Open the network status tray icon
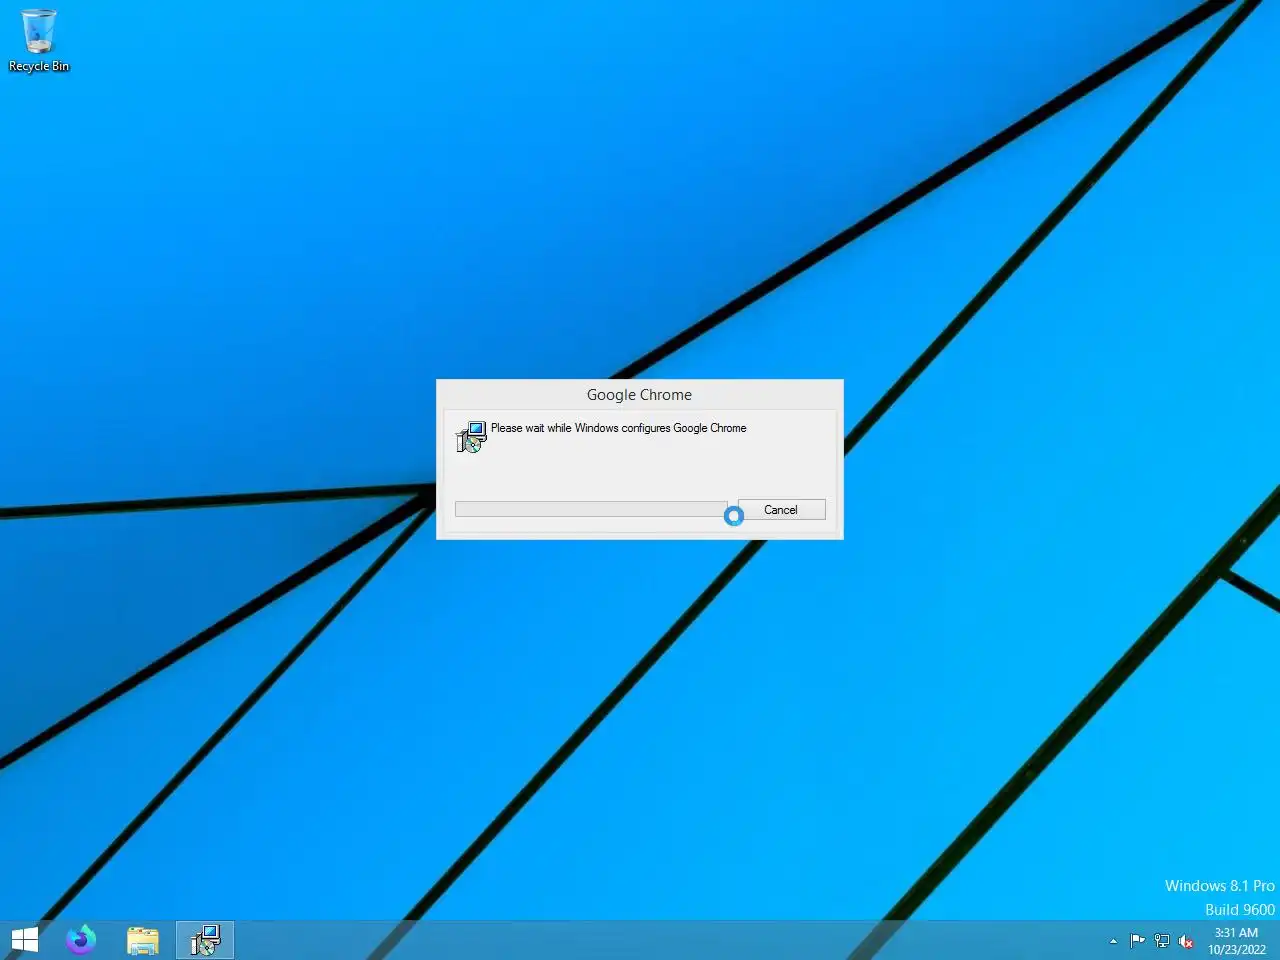 click(x=1162, y=941)
